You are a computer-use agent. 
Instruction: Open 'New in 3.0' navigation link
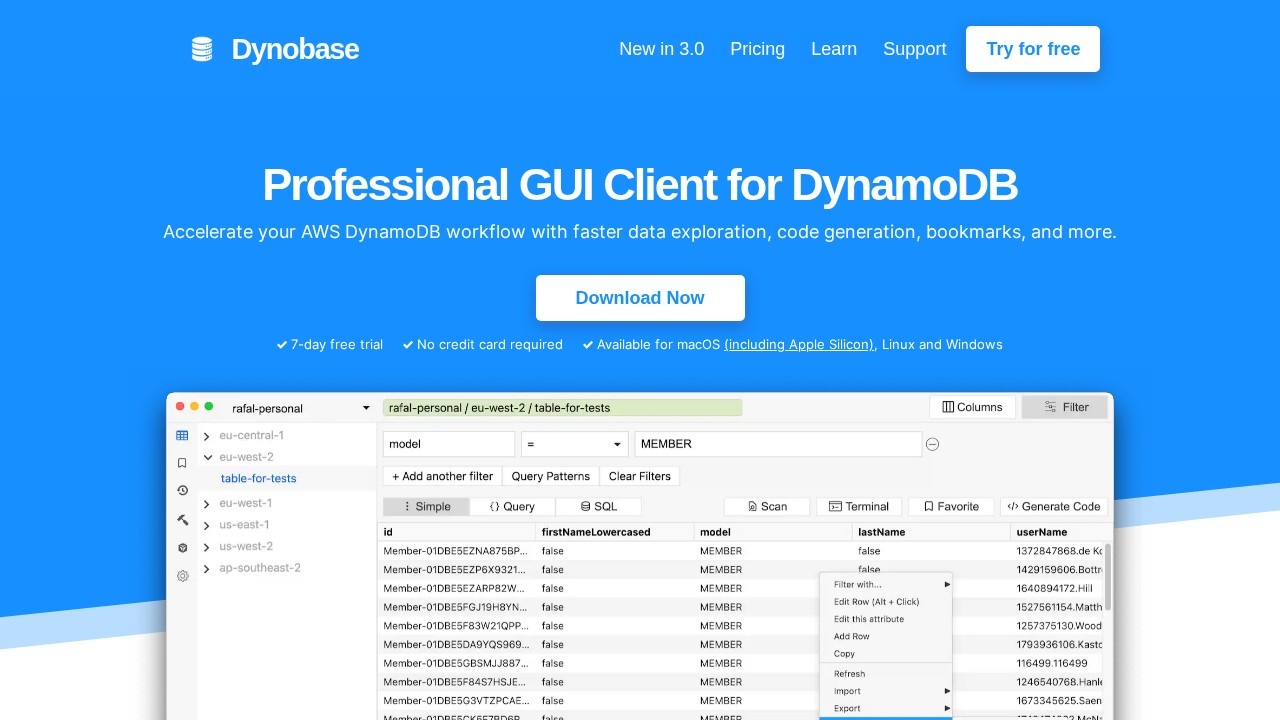click(x=661, y=49)
